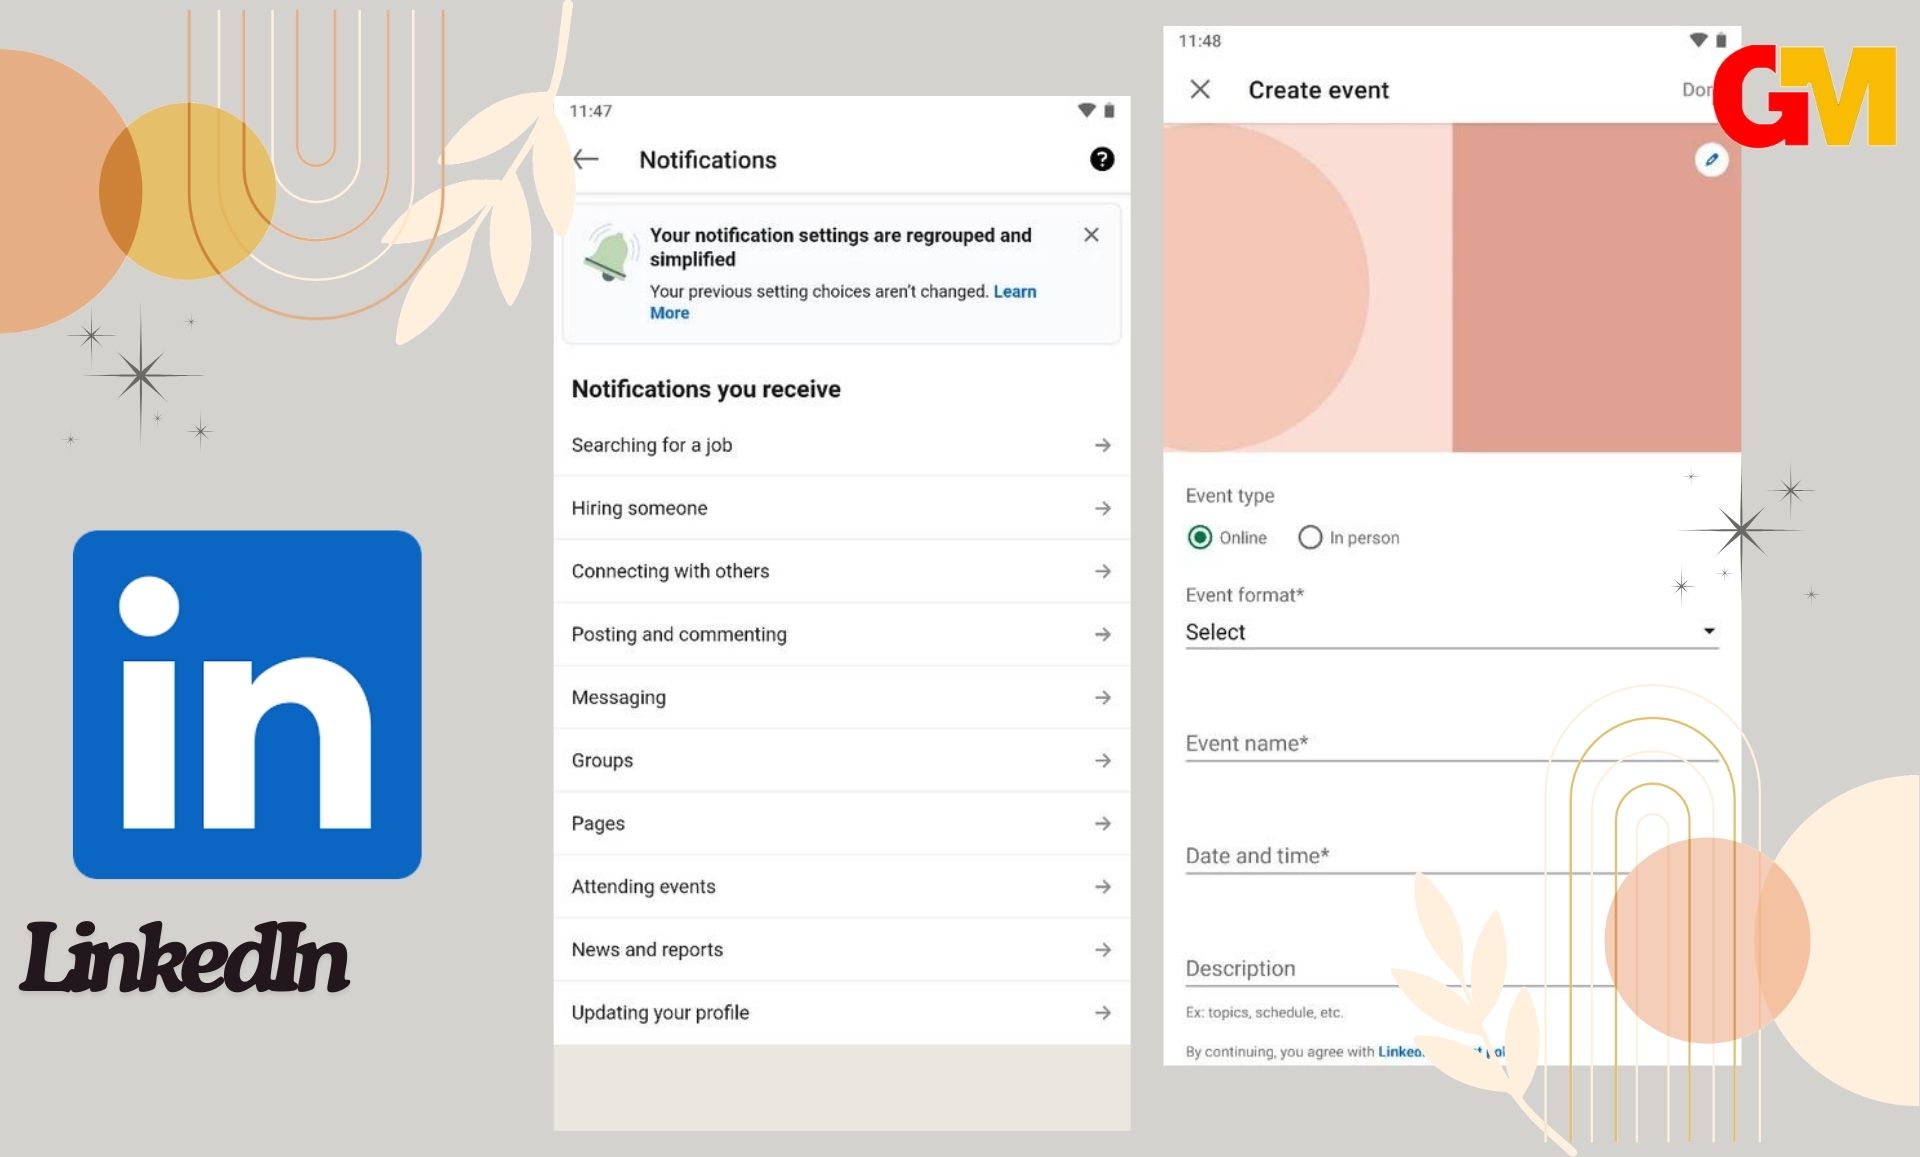Click the battery icon in Create event screen
The width and height of the screenshot is (1920, 1157).
point(1721,40)
